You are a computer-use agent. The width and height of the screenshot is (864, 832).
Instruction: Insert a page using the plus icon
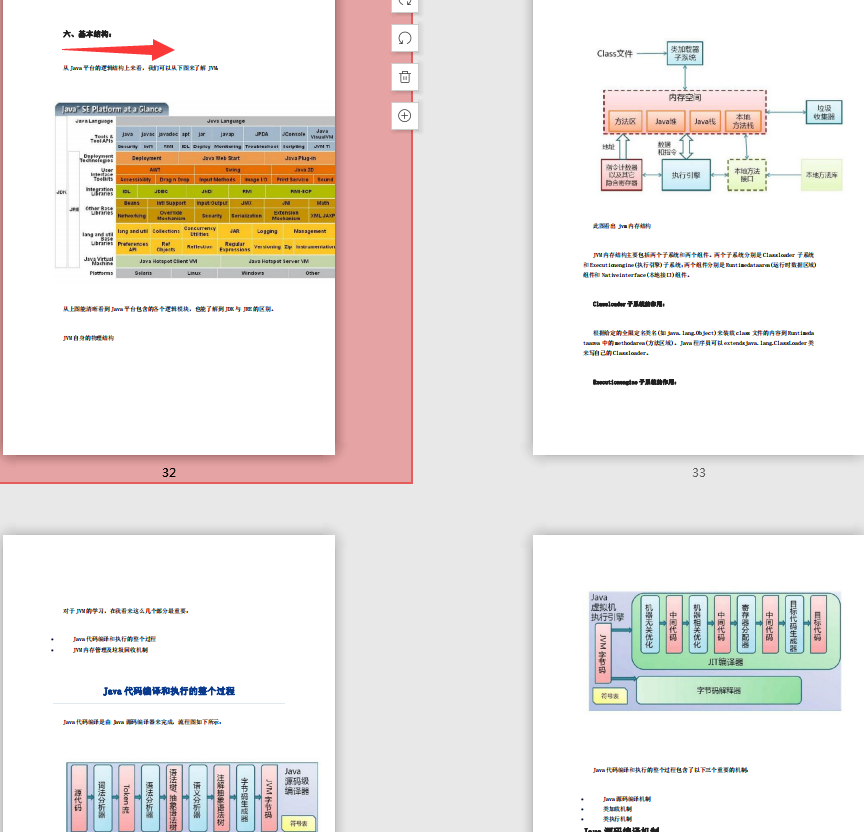pos(404,116)
